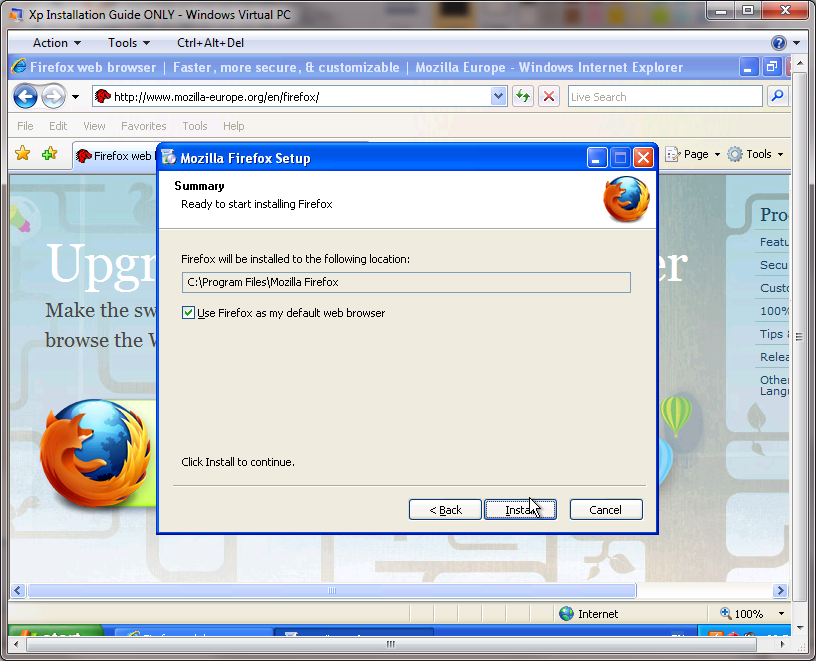Click the Virtual PC vertical scrollbar thumb
This screenshot has height=661, width=816.
799,337
